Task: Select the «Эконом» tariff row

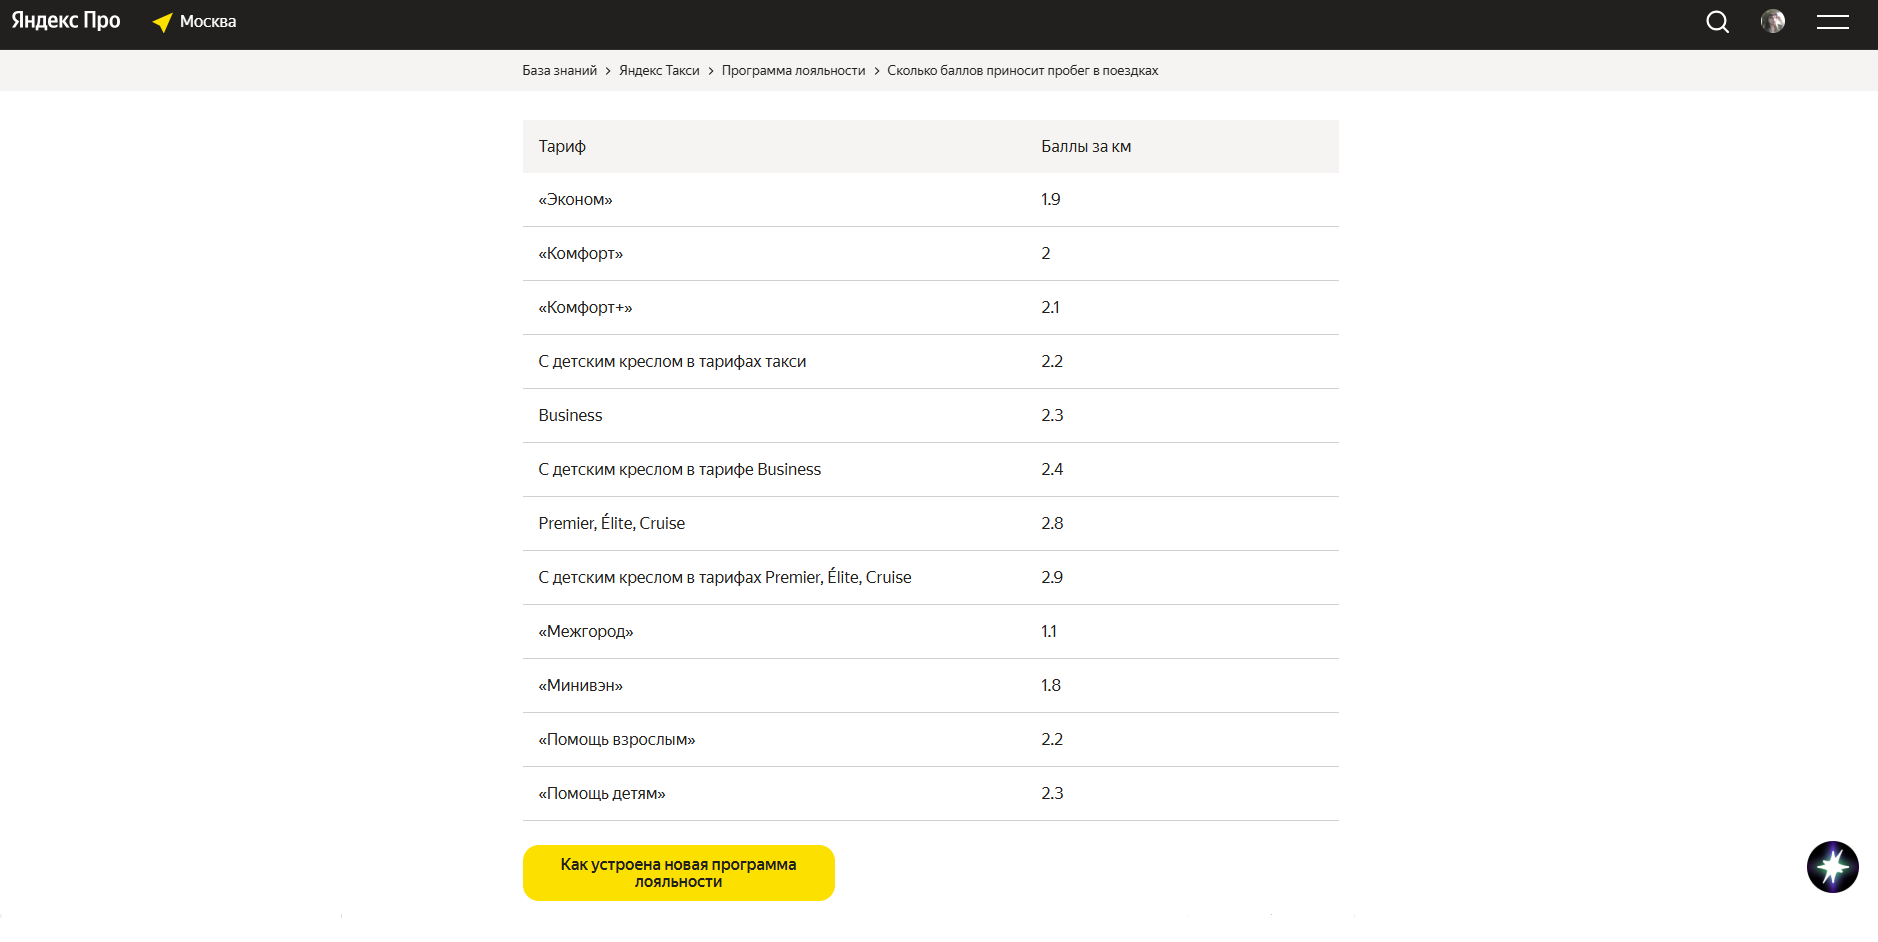Action: click(575, 200)
